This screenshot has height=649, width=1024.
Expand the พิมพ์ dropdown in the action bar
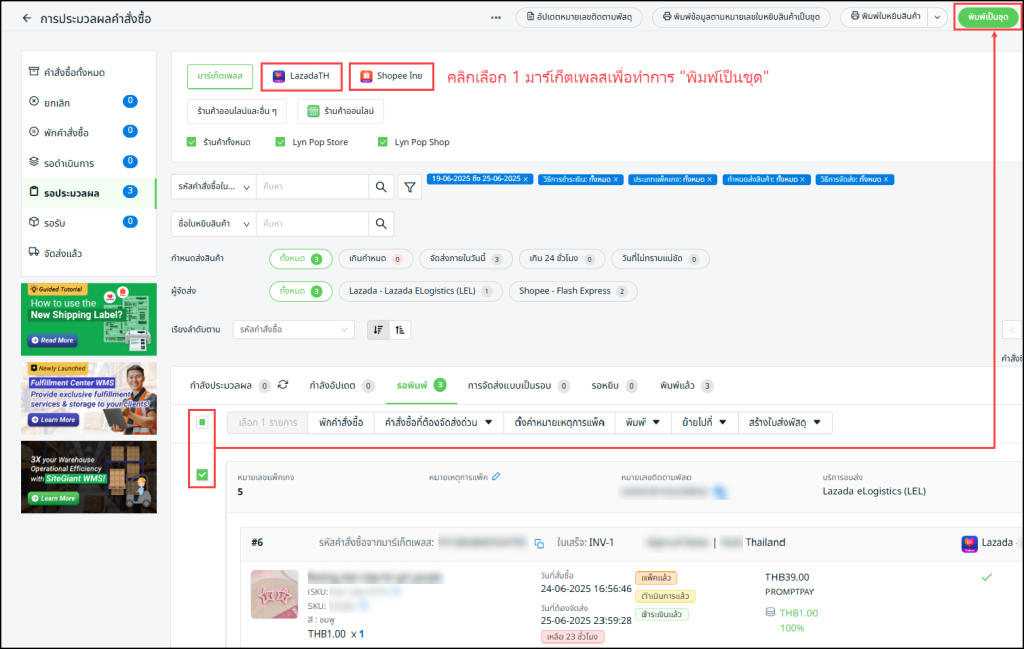(642, 422)
